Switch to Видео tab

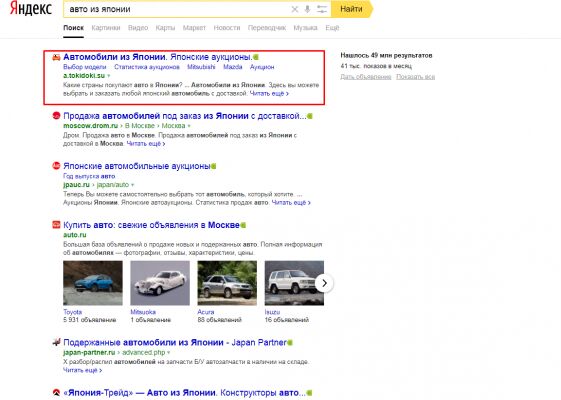coord(138,28)
